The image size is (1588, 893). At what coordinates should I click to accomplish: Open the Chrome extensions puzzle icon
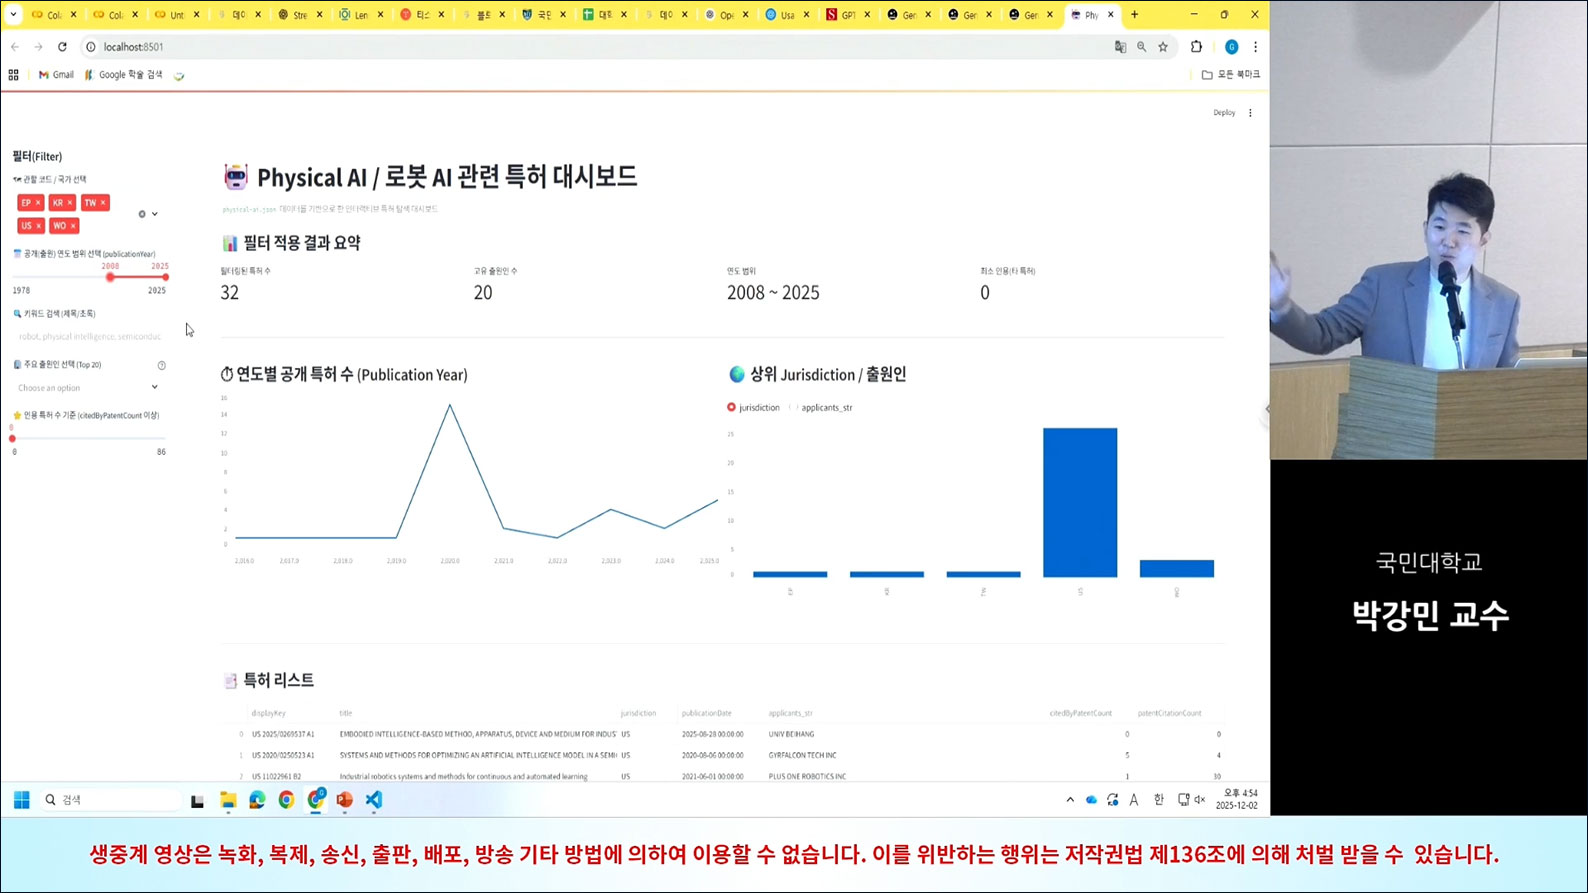(1196, 47)
